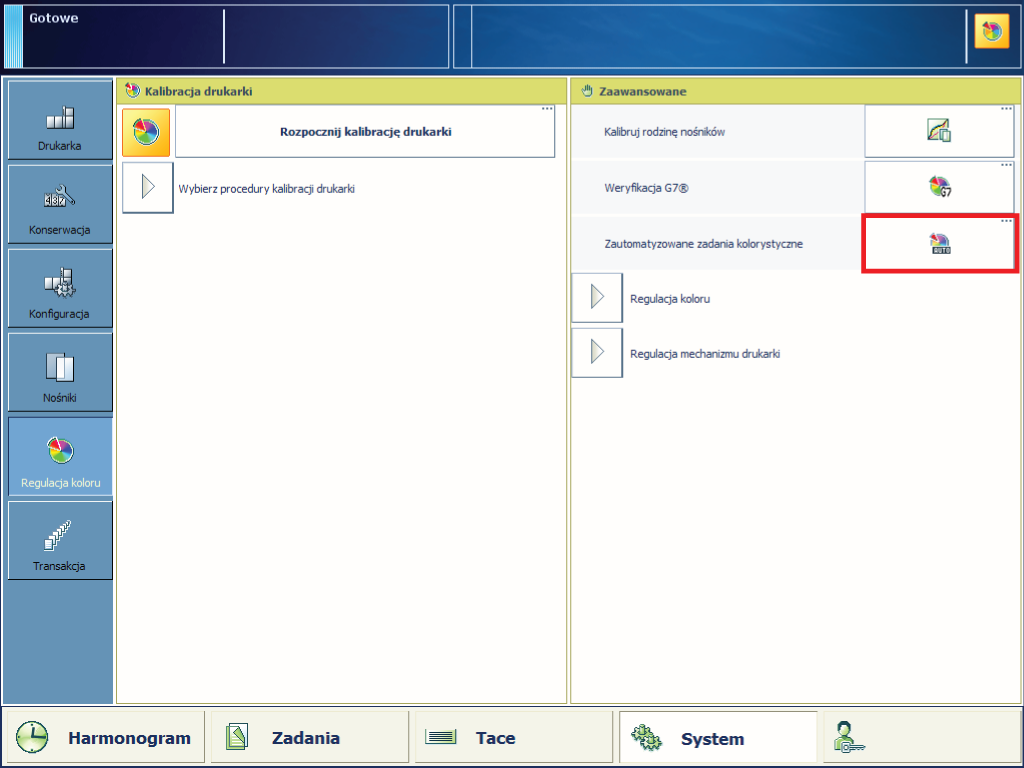Click the color wheel icon in top-right corner
This screenshot has width=1024, height=768.
pos(991,33)
